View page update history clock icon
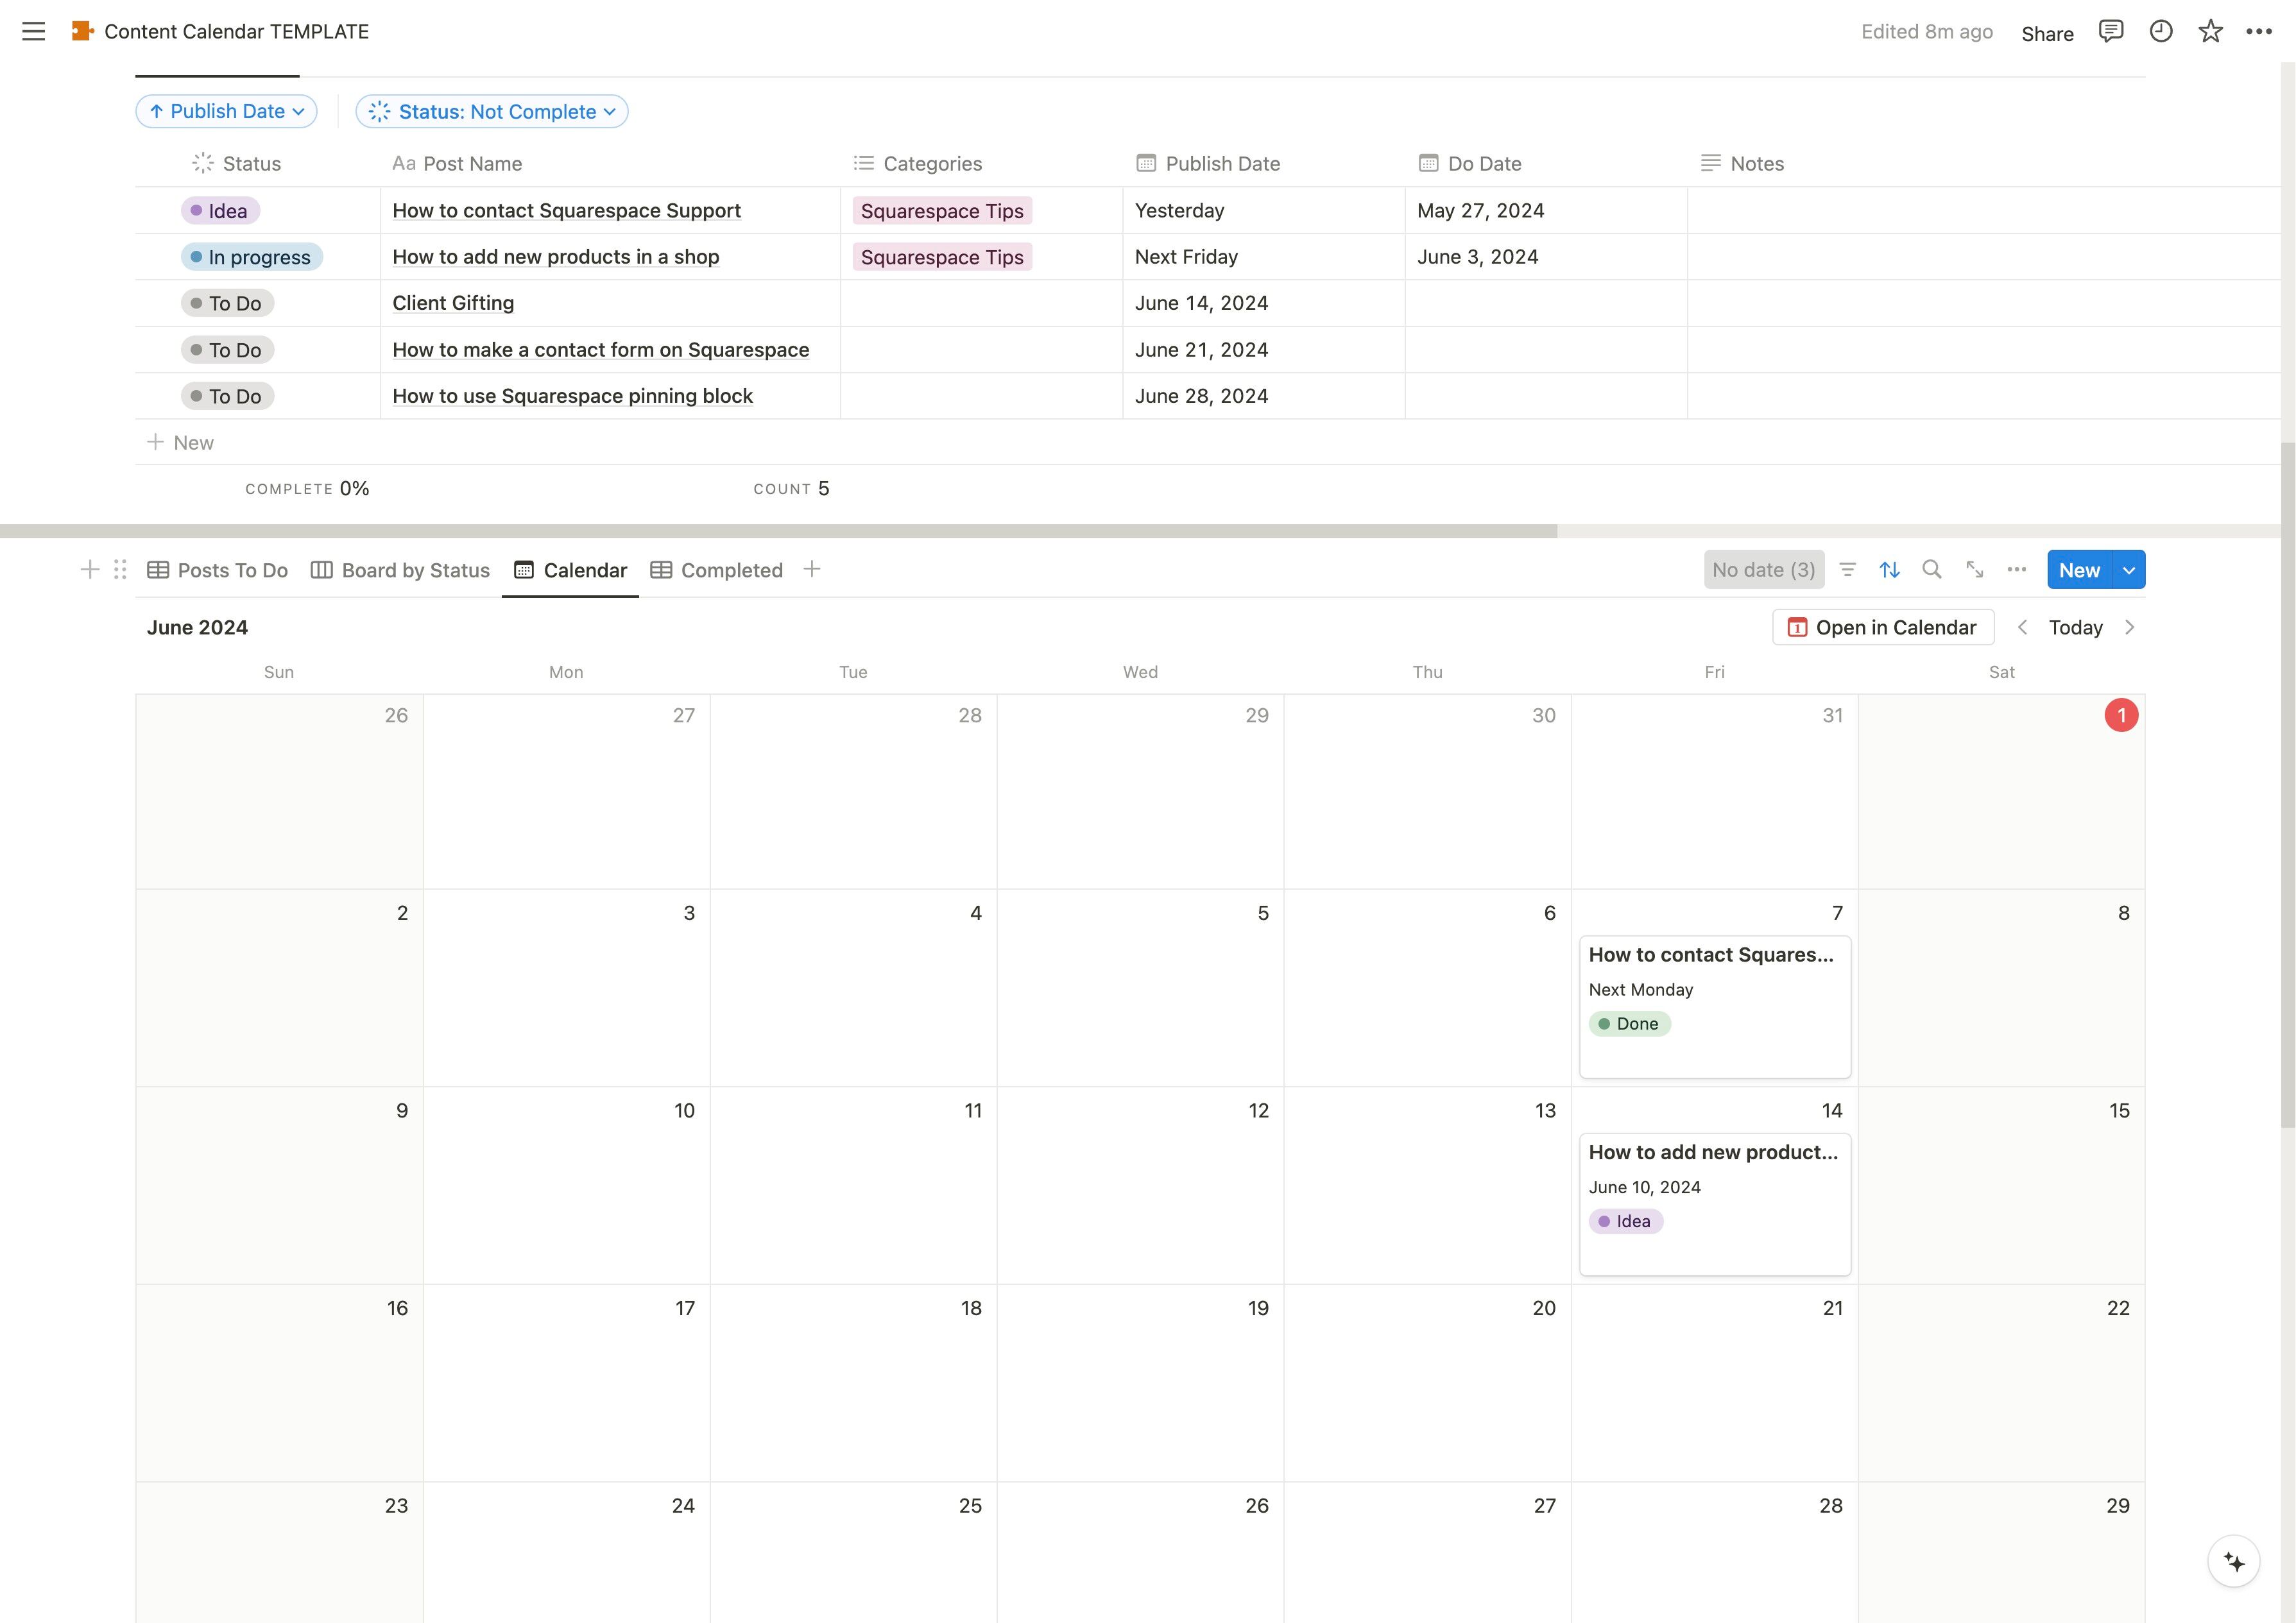The height and width of the screenshot is (1623, 2296). (2160, 31)
